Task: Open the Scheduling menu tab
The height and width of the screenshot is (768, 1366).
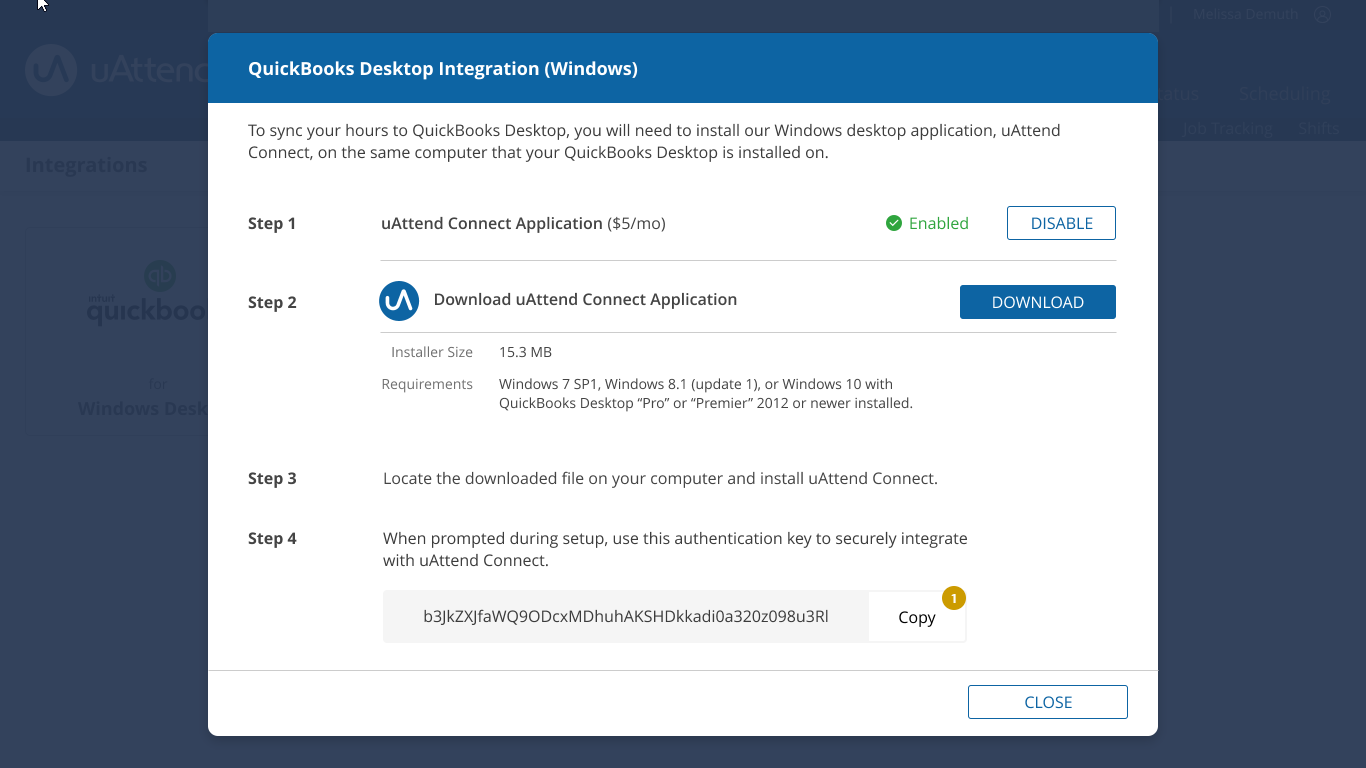Action: (x=1284, y=94)
